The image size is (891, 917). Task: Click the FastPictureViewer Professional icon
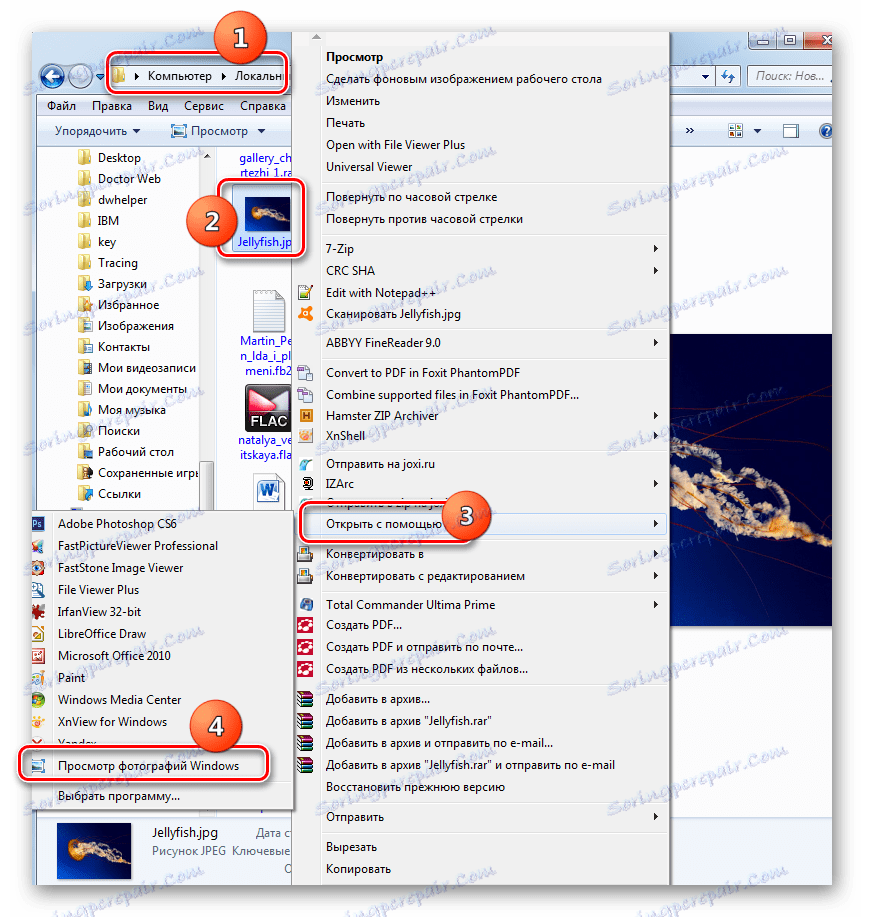pos(38,546)
